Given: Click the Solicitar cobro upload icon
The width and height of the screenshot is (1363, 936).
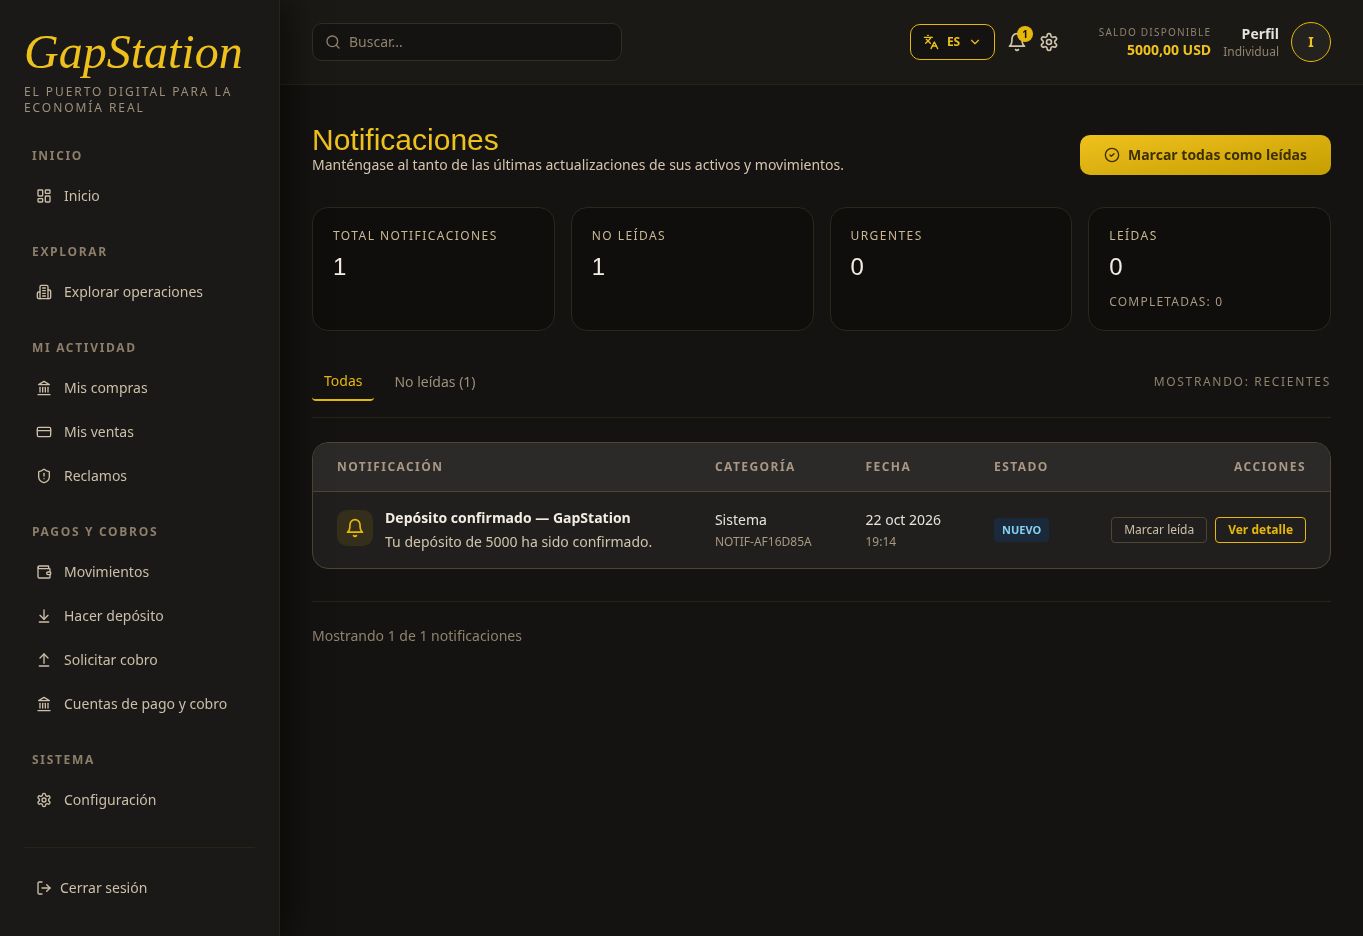Looking at the screenshot, I should point(44,660).
